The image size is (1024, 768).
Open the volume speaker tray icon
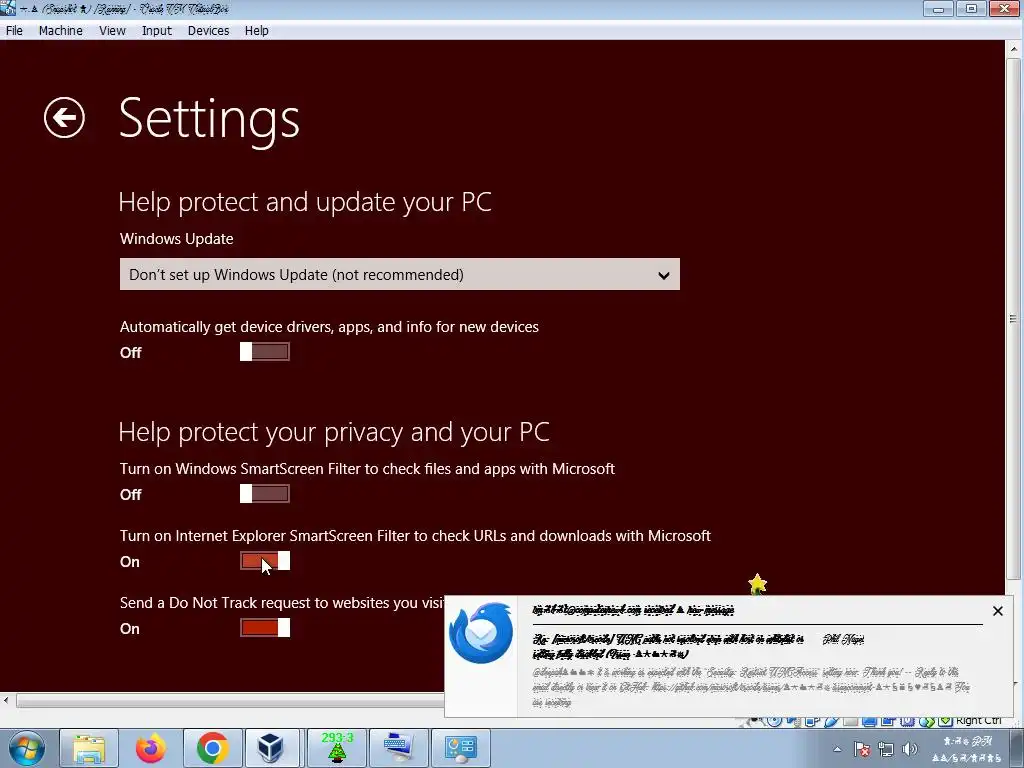point(910,749)
